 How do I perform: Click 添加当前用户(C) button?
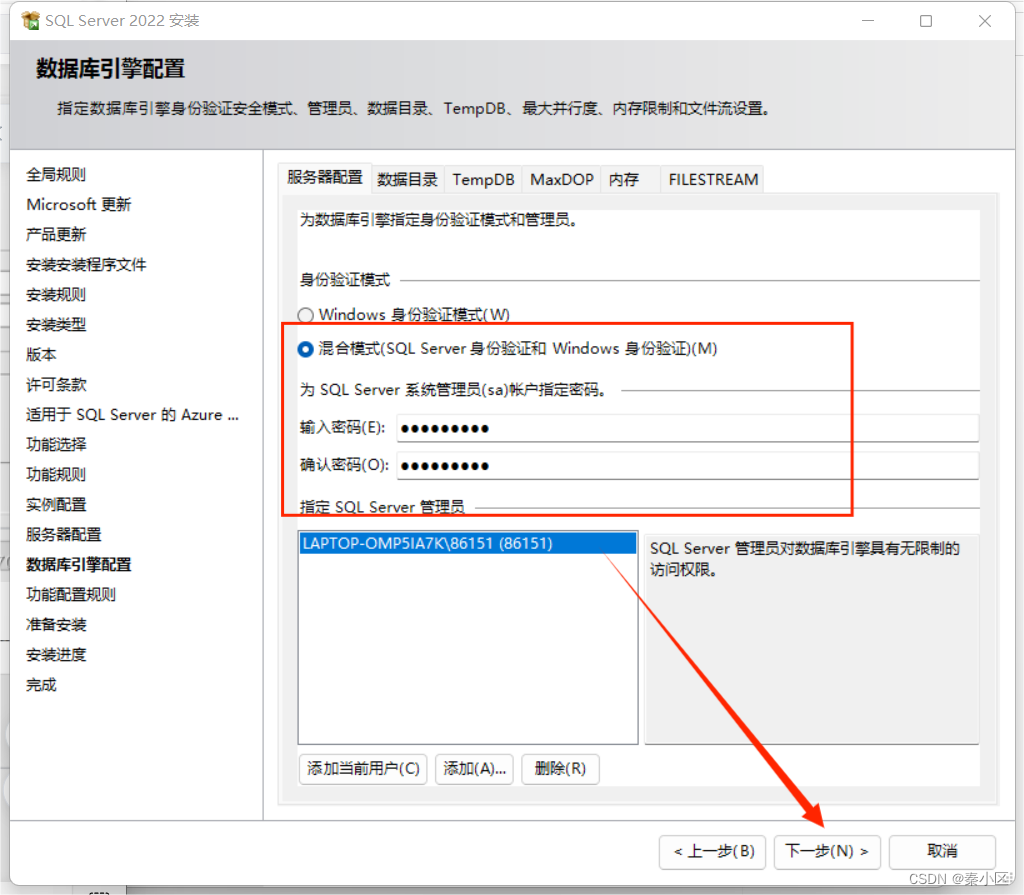tap(363, 769)
